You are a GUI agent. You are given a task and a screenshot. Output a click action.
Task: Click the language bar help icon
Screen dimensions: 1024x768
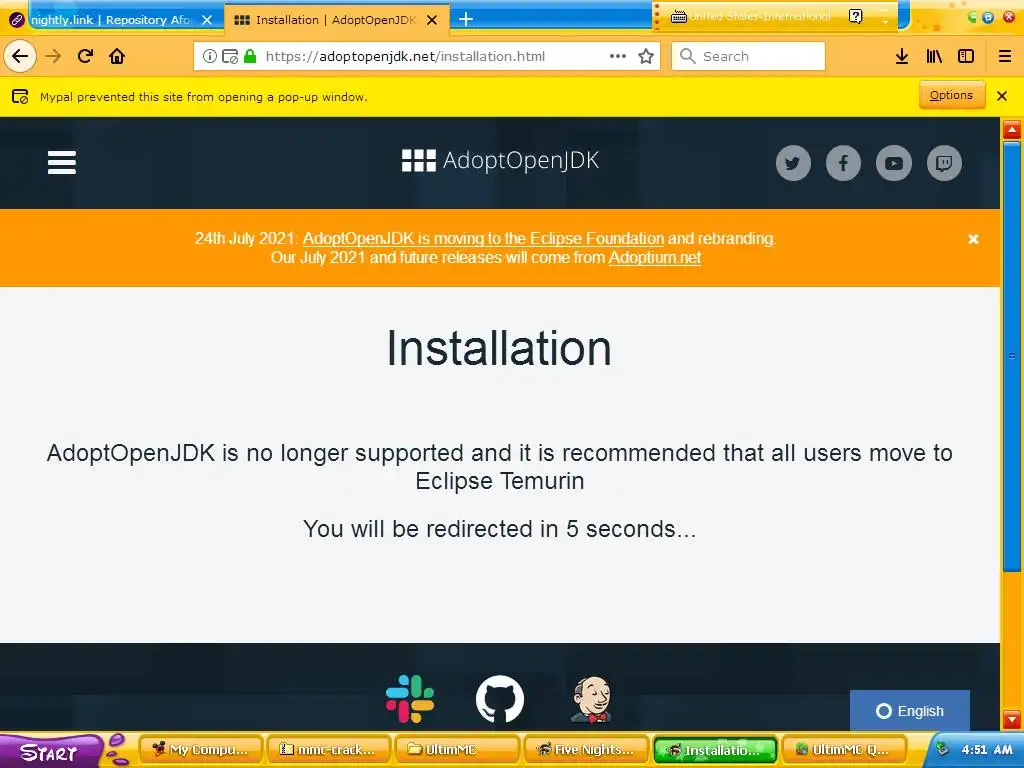(x=856, y=16)
